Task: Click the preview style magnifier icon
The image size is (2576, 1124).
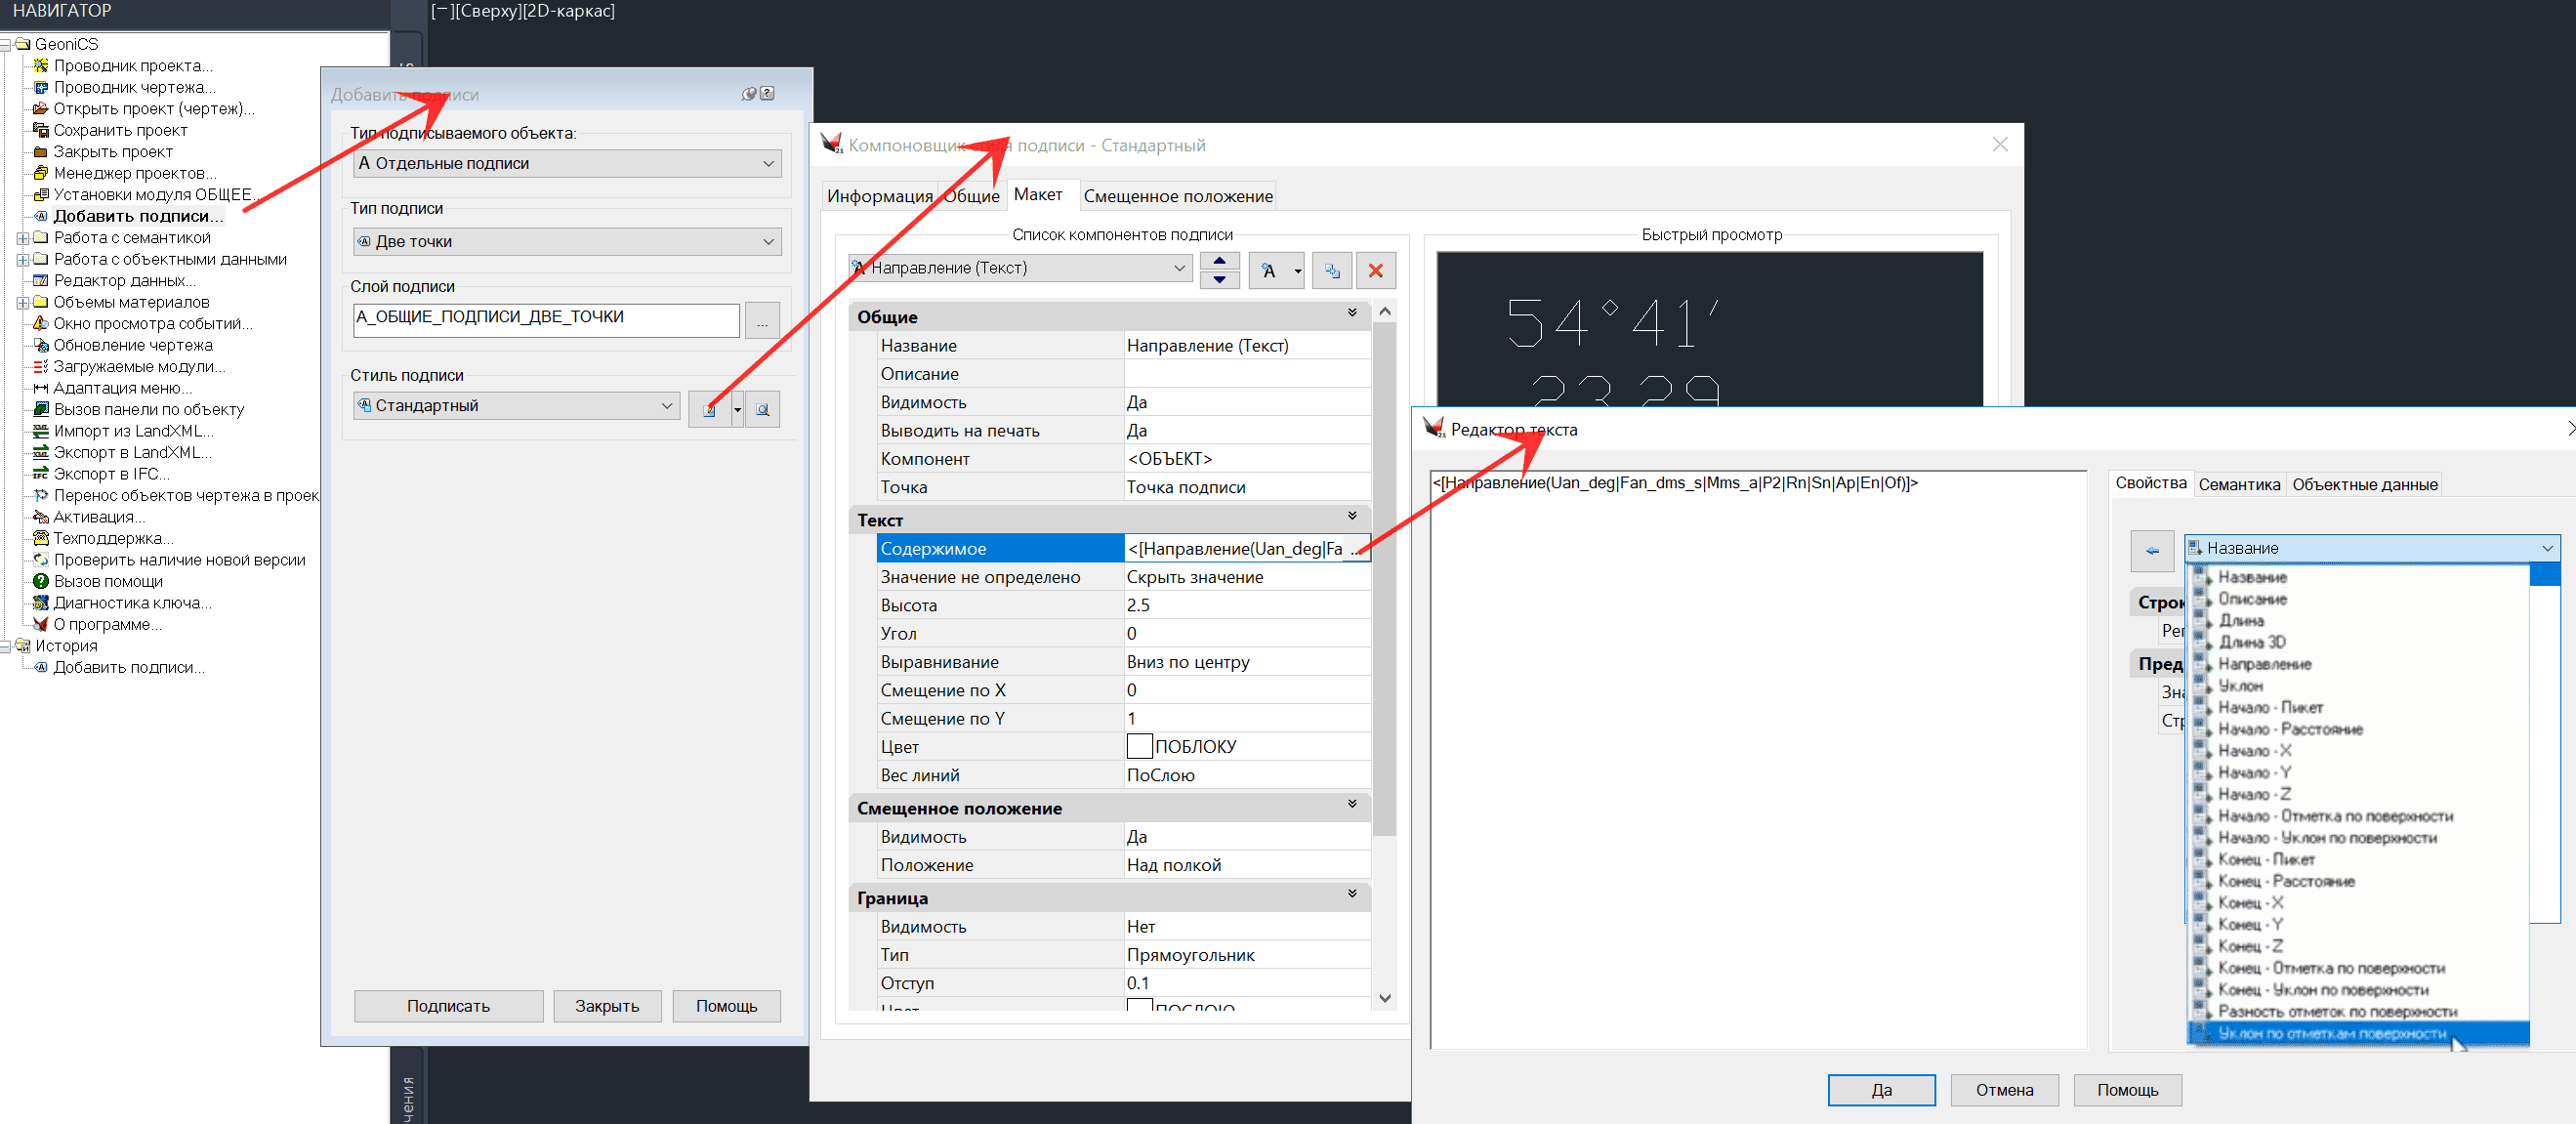Action: [x=762, y=409]
